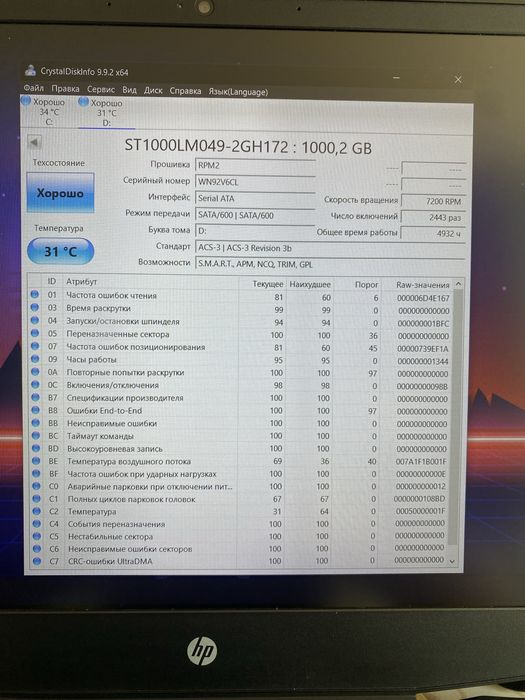Image resolution: width=525 pixels, height=700 pixels.
Task: Click the CrystalDiskInfo title bar icon
Action: (x=30, y=70)
